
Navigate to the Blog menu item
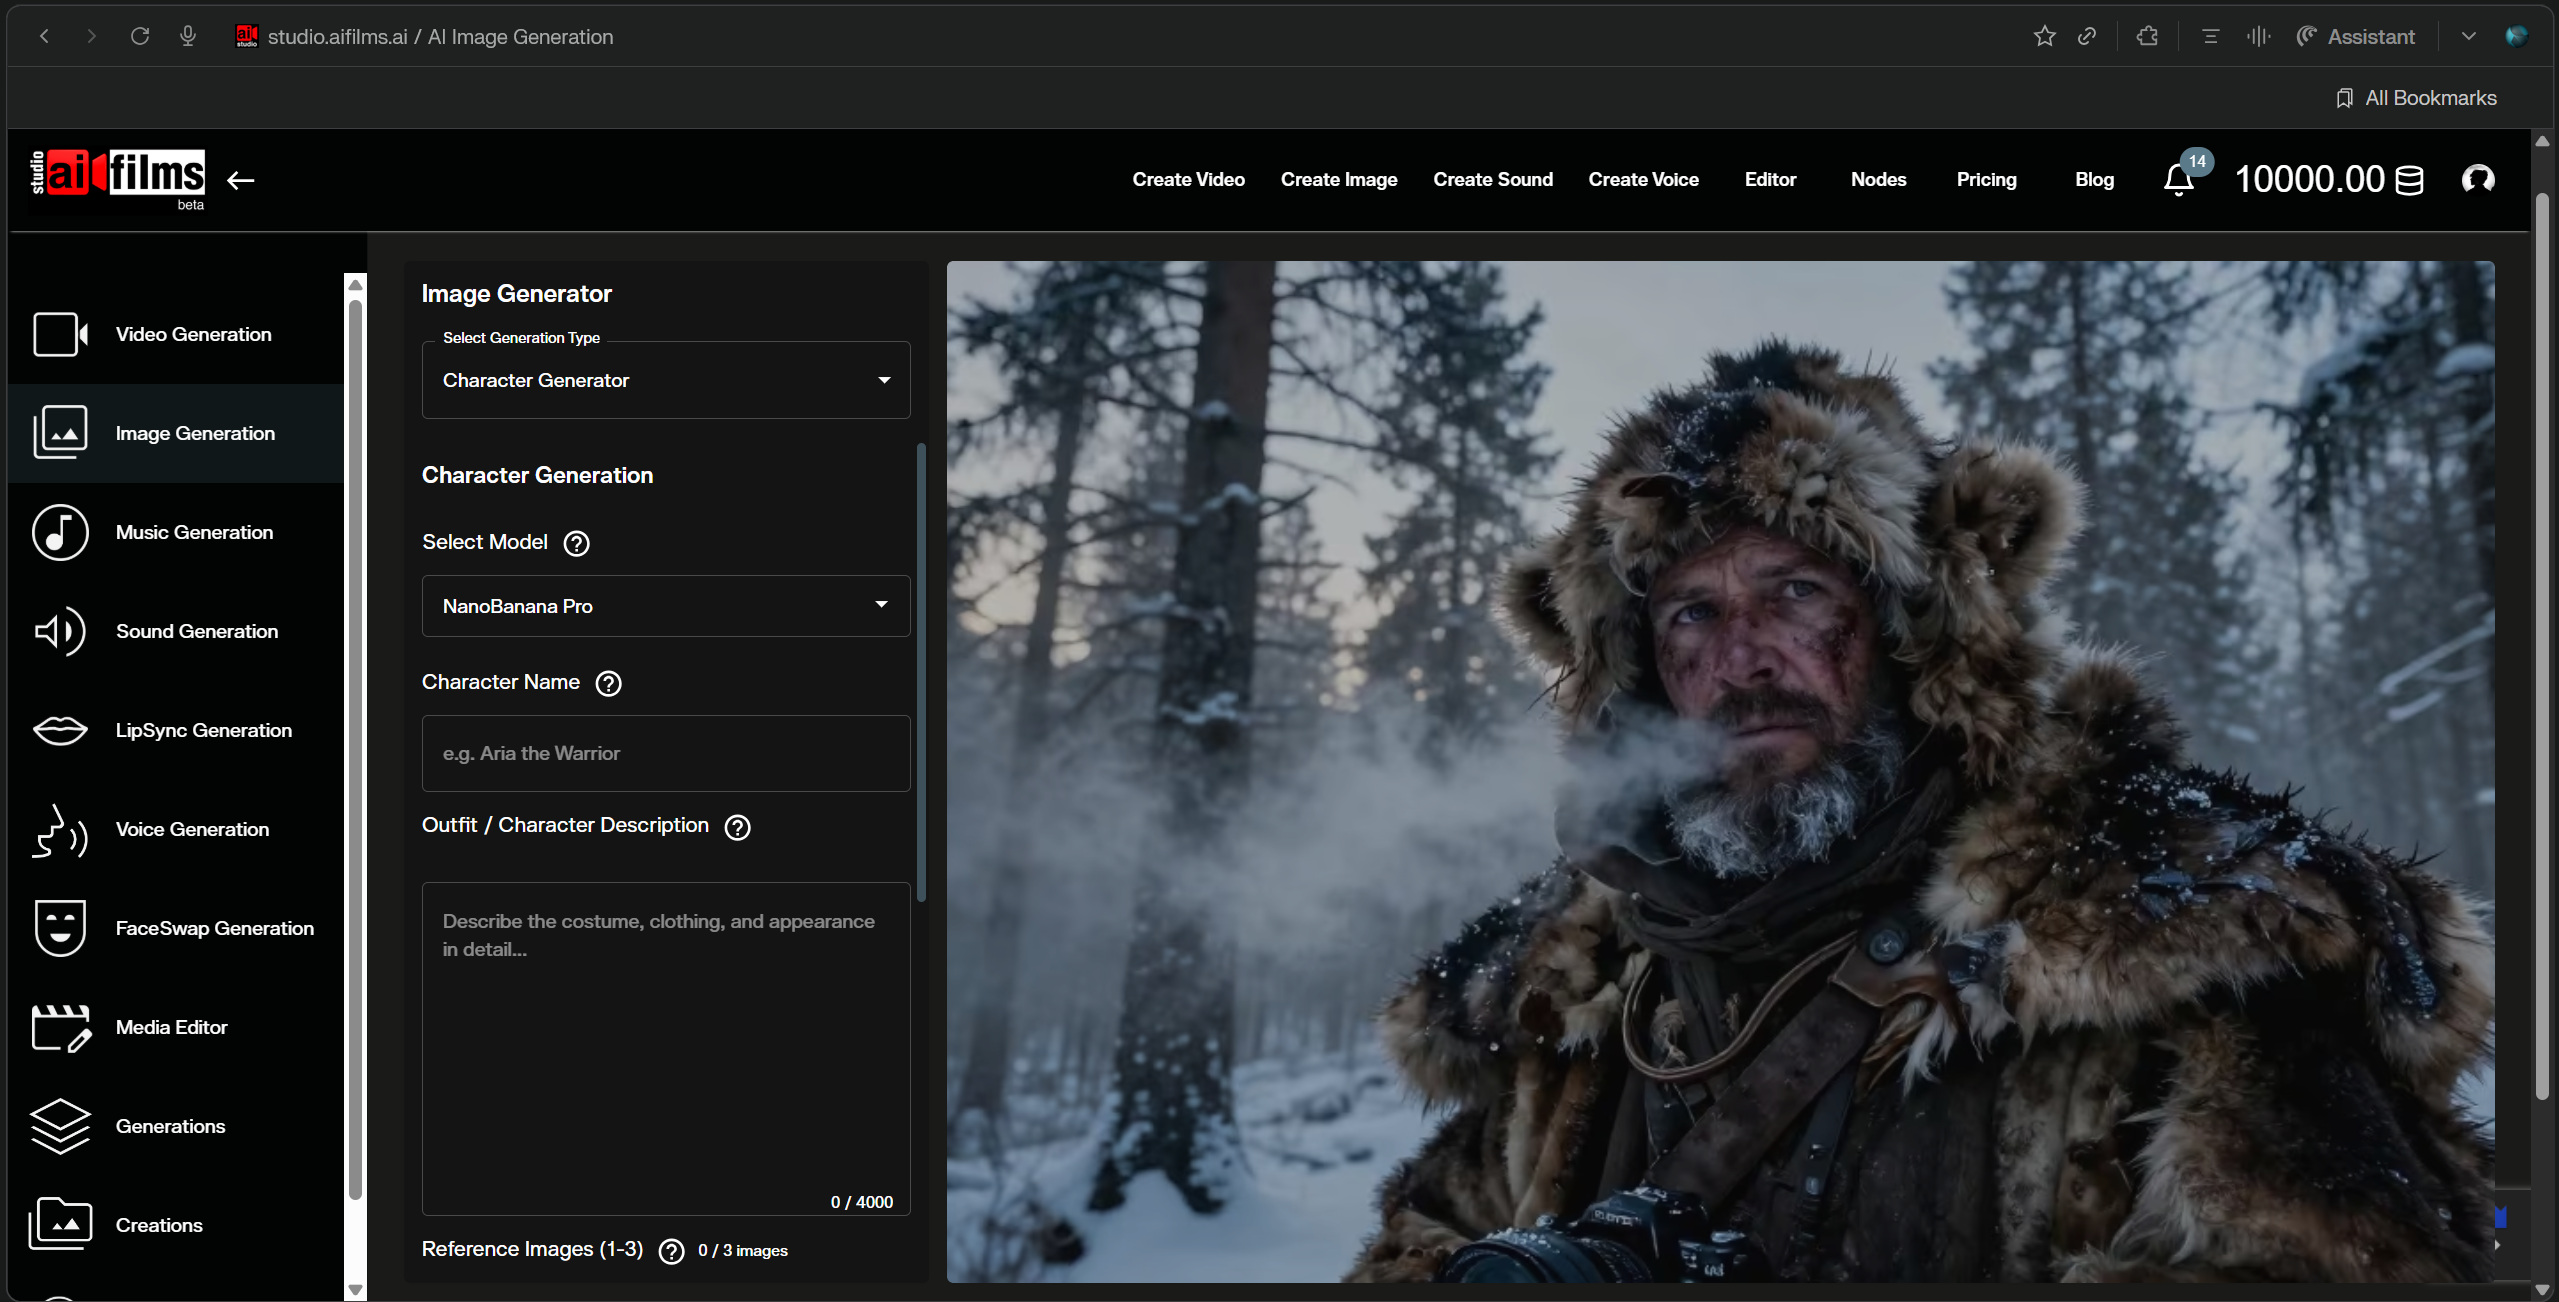pos(2094,180)
